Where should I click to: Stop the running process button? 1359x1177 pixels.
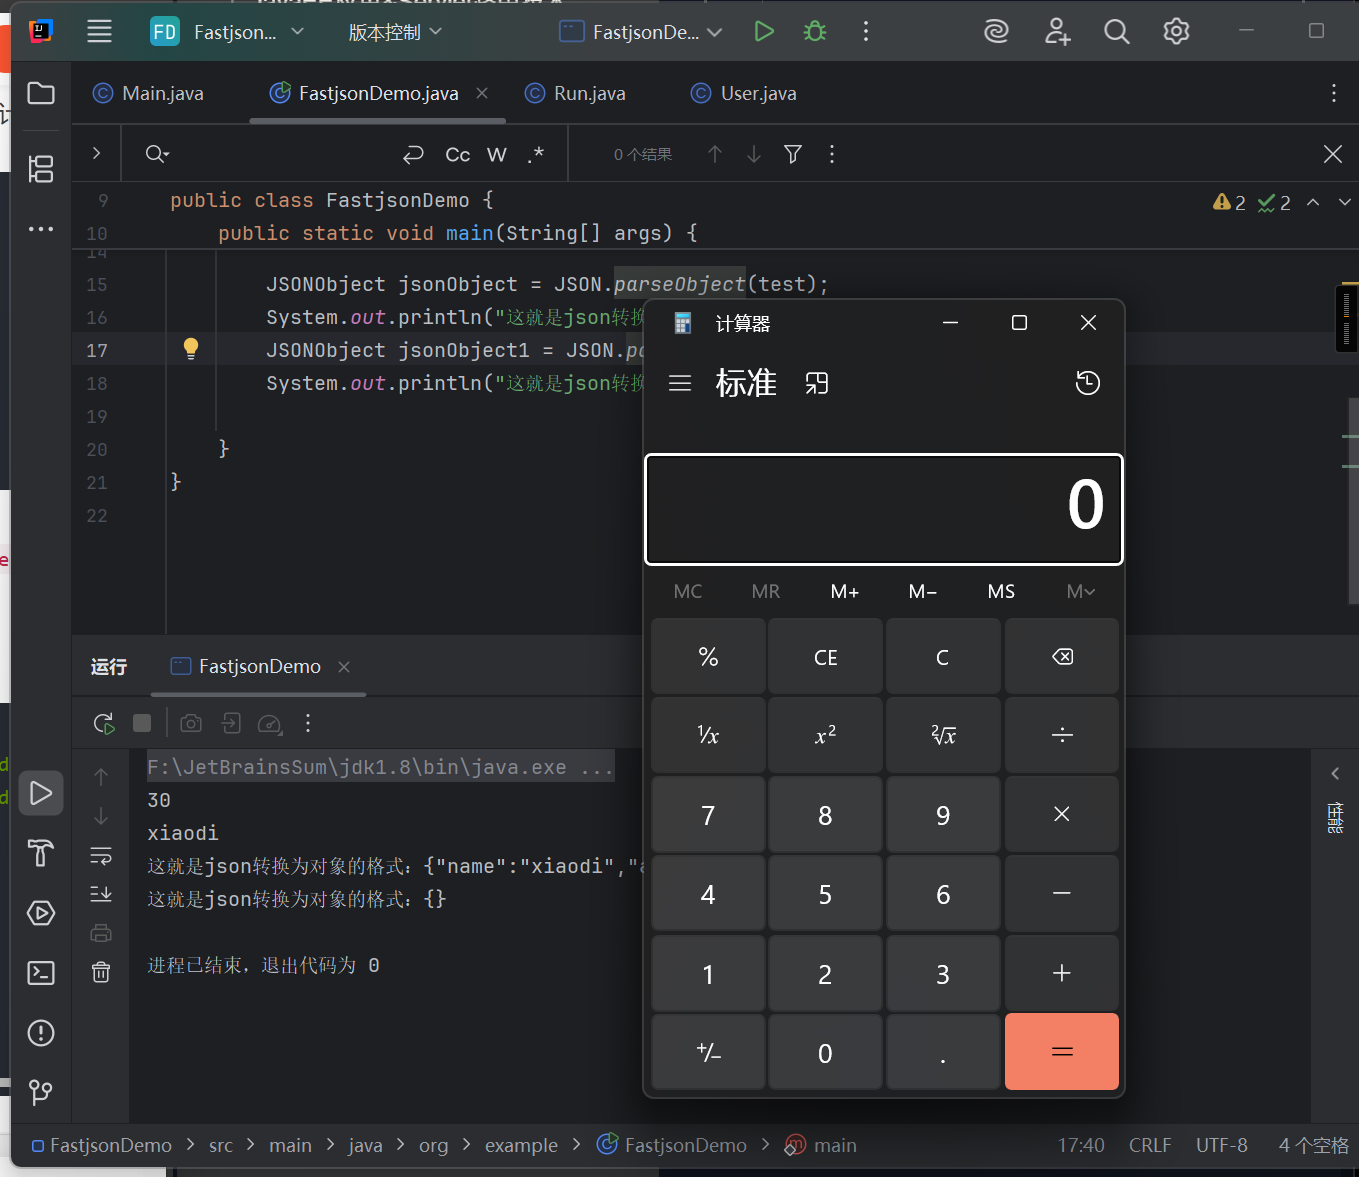[x=142, y=723]
